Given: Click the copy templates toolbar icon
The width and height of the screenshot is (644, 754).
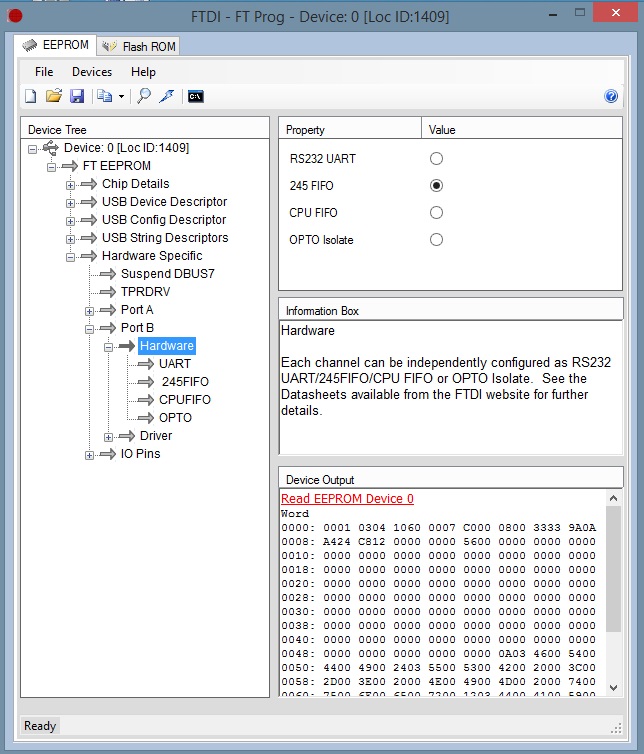Looking at the screenshot, I should tap(104, 96).
